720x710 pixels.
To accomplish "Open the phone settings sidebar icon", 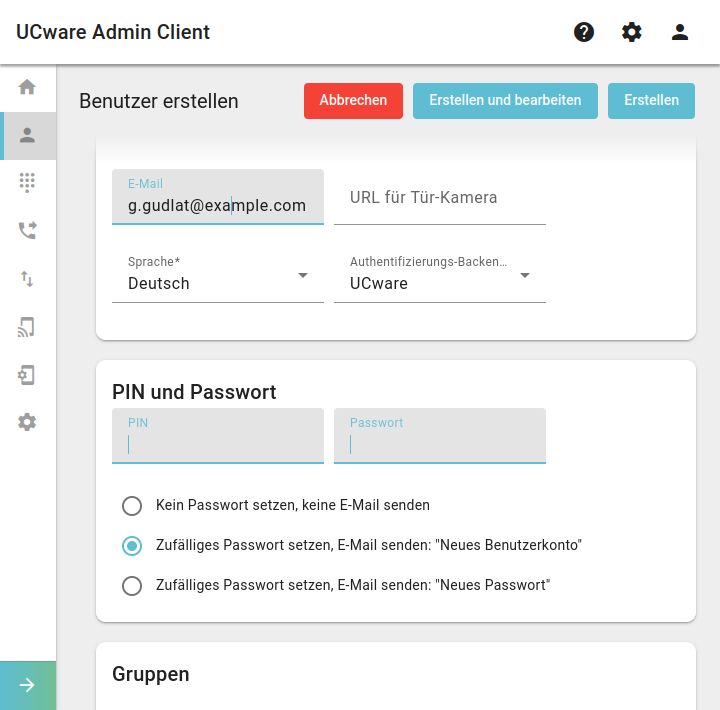I will [x=27, y=375].
